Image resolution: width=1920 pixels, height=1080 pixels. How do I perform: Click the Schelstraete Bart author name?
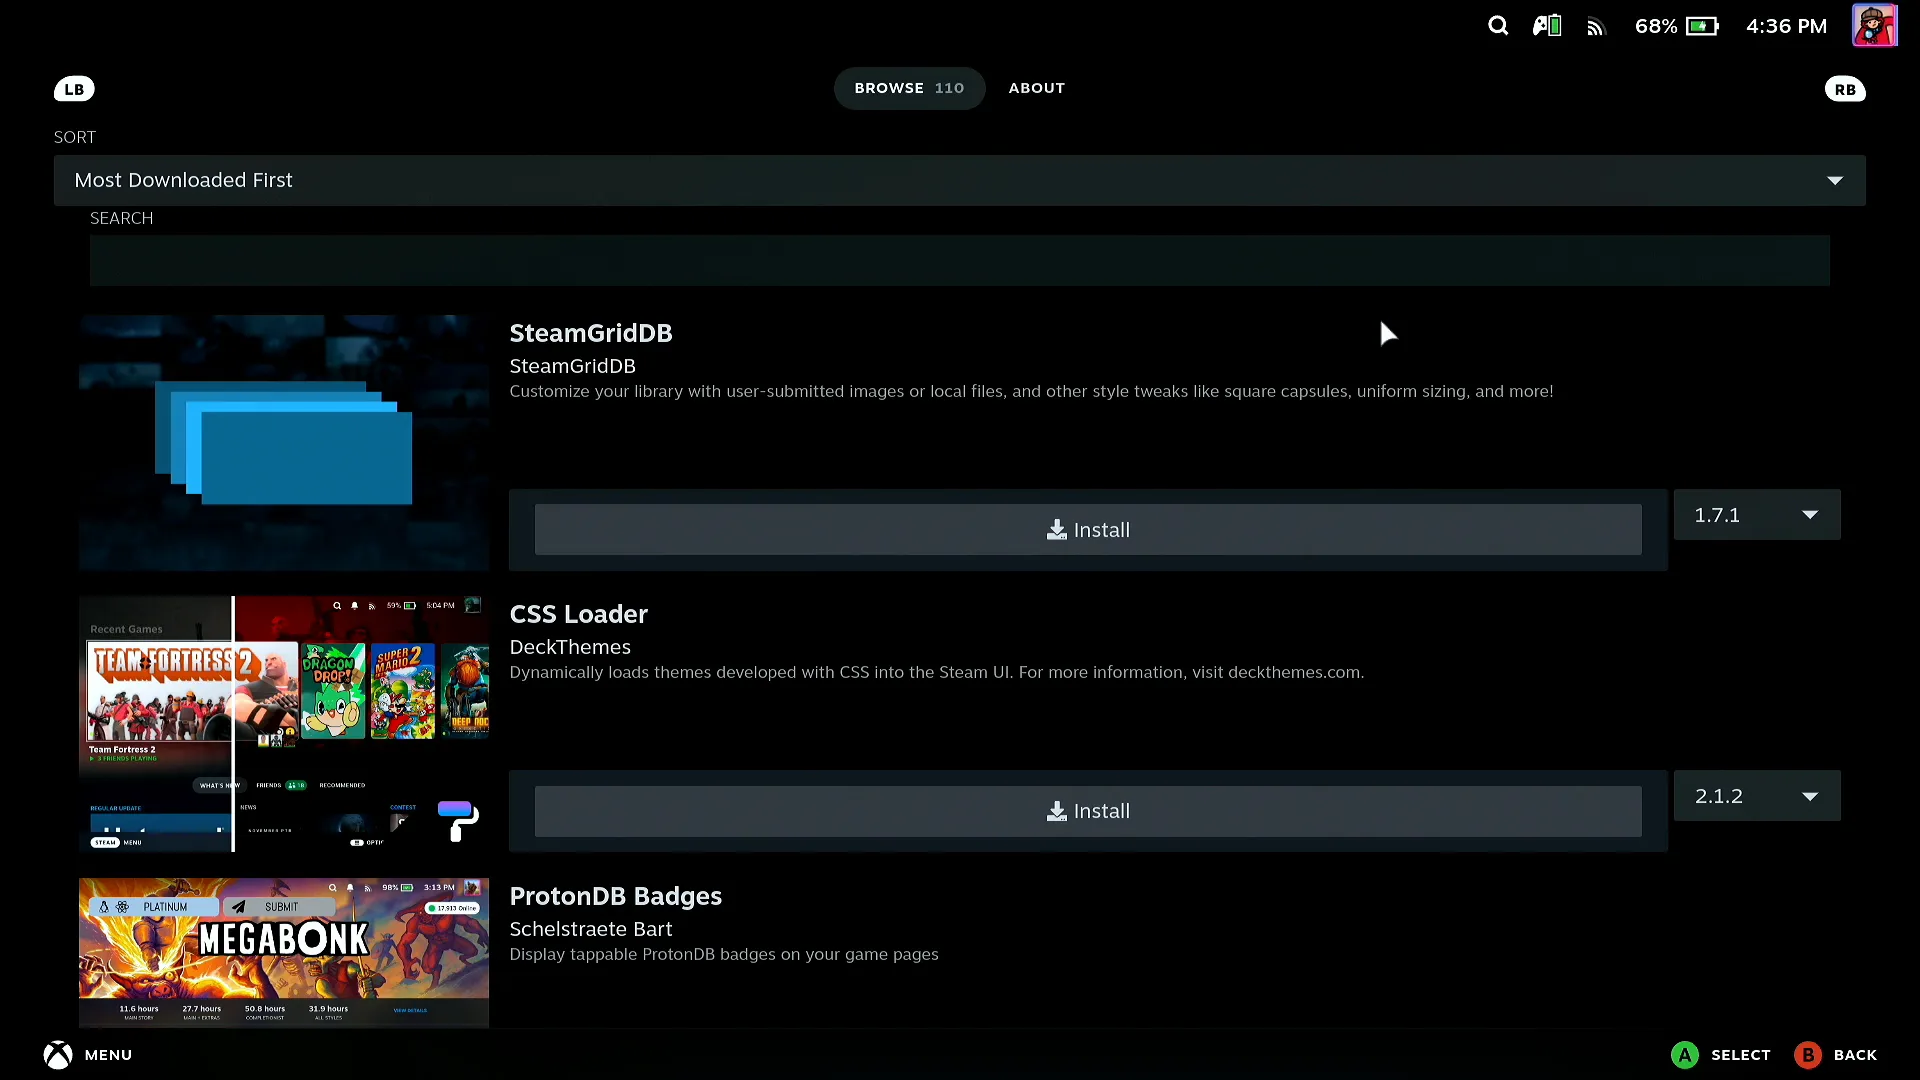tap(591, 929)
